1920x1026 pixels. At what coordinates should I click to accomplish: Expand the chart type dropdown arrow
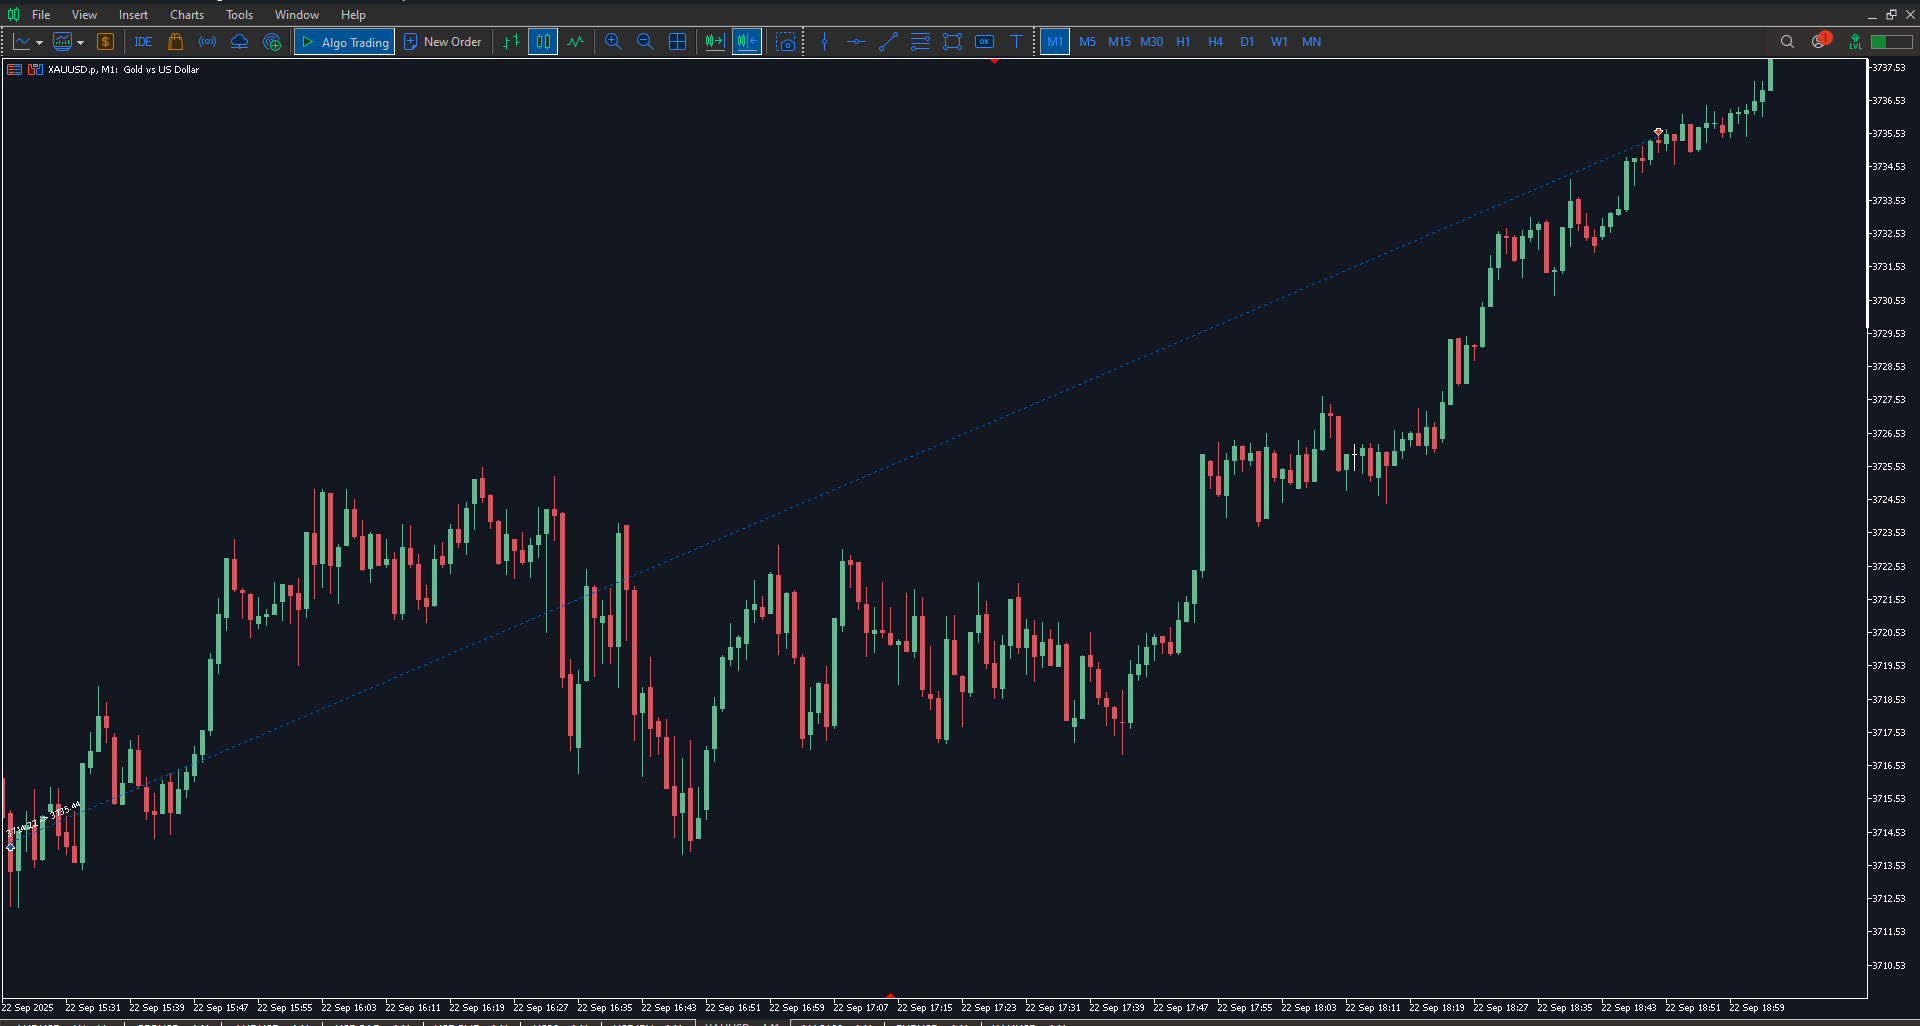pos(39,43)
